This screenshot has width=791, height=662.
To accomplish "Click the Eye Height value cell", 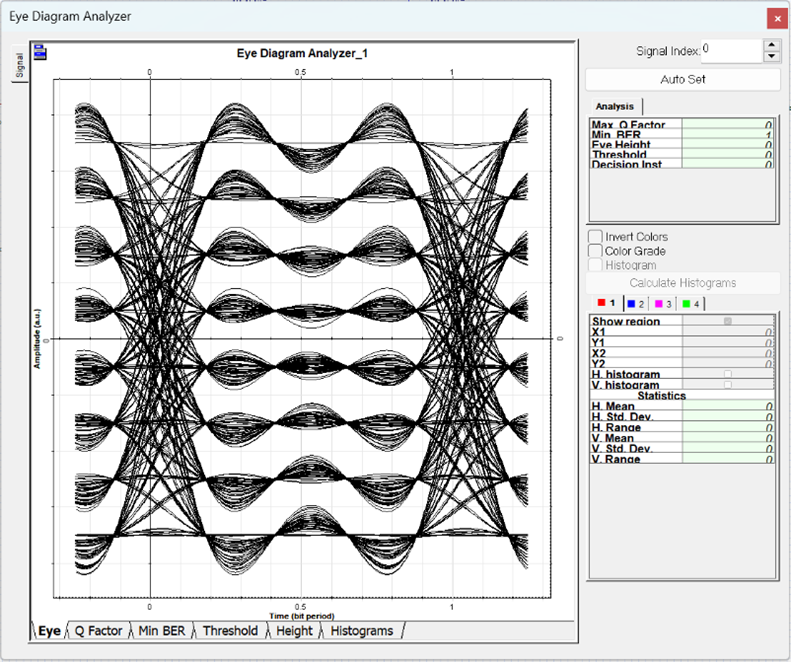I will (728, 144).
